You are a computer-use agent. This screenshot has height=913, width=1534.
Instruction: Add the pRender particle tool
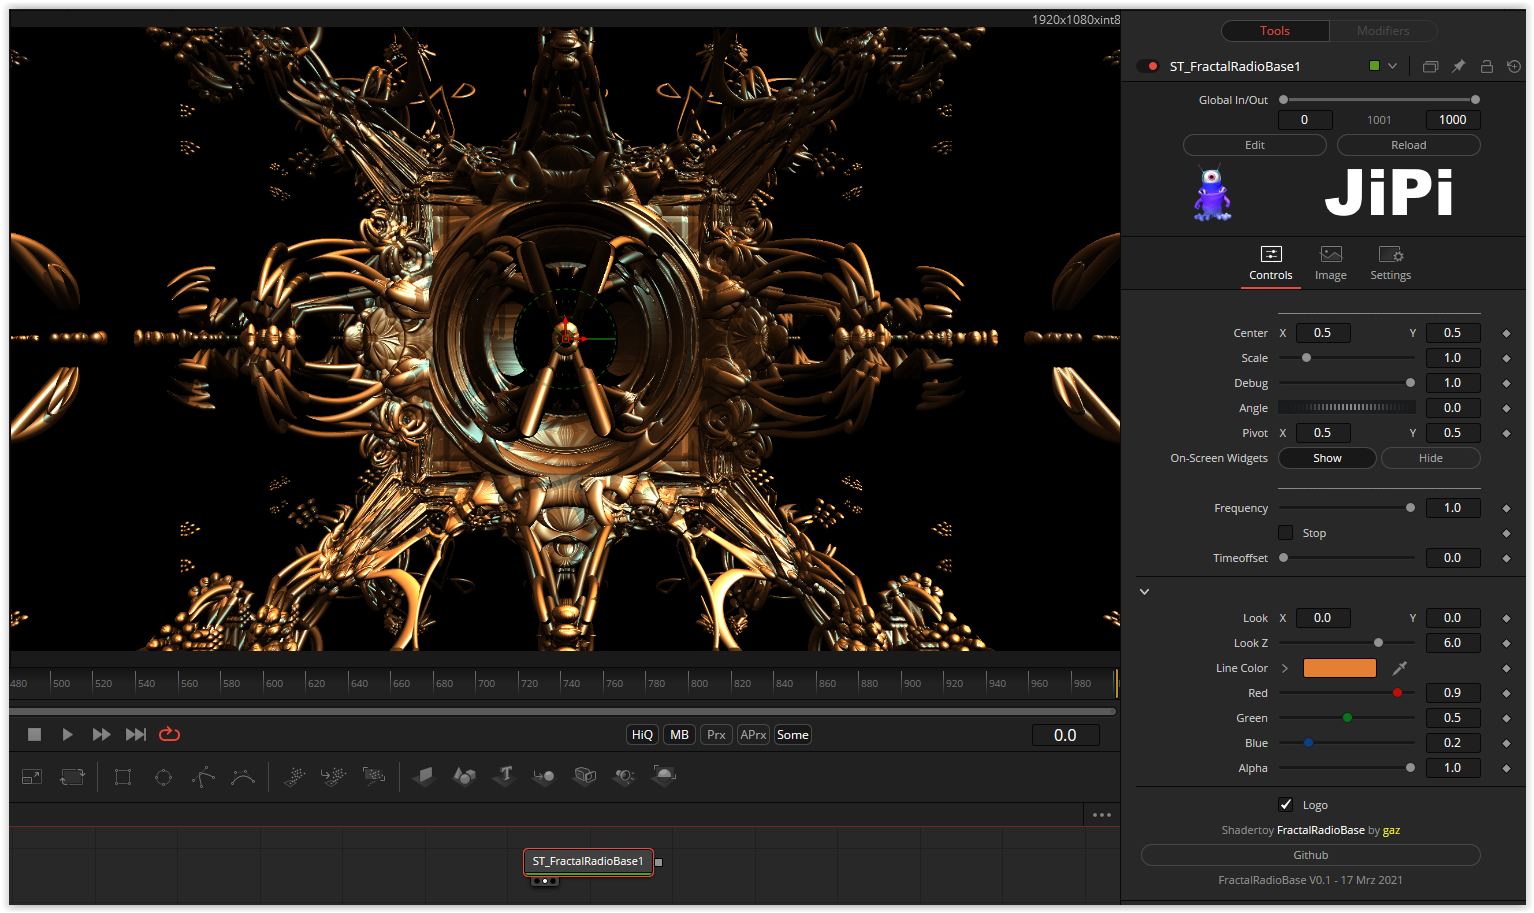(374, 776)
